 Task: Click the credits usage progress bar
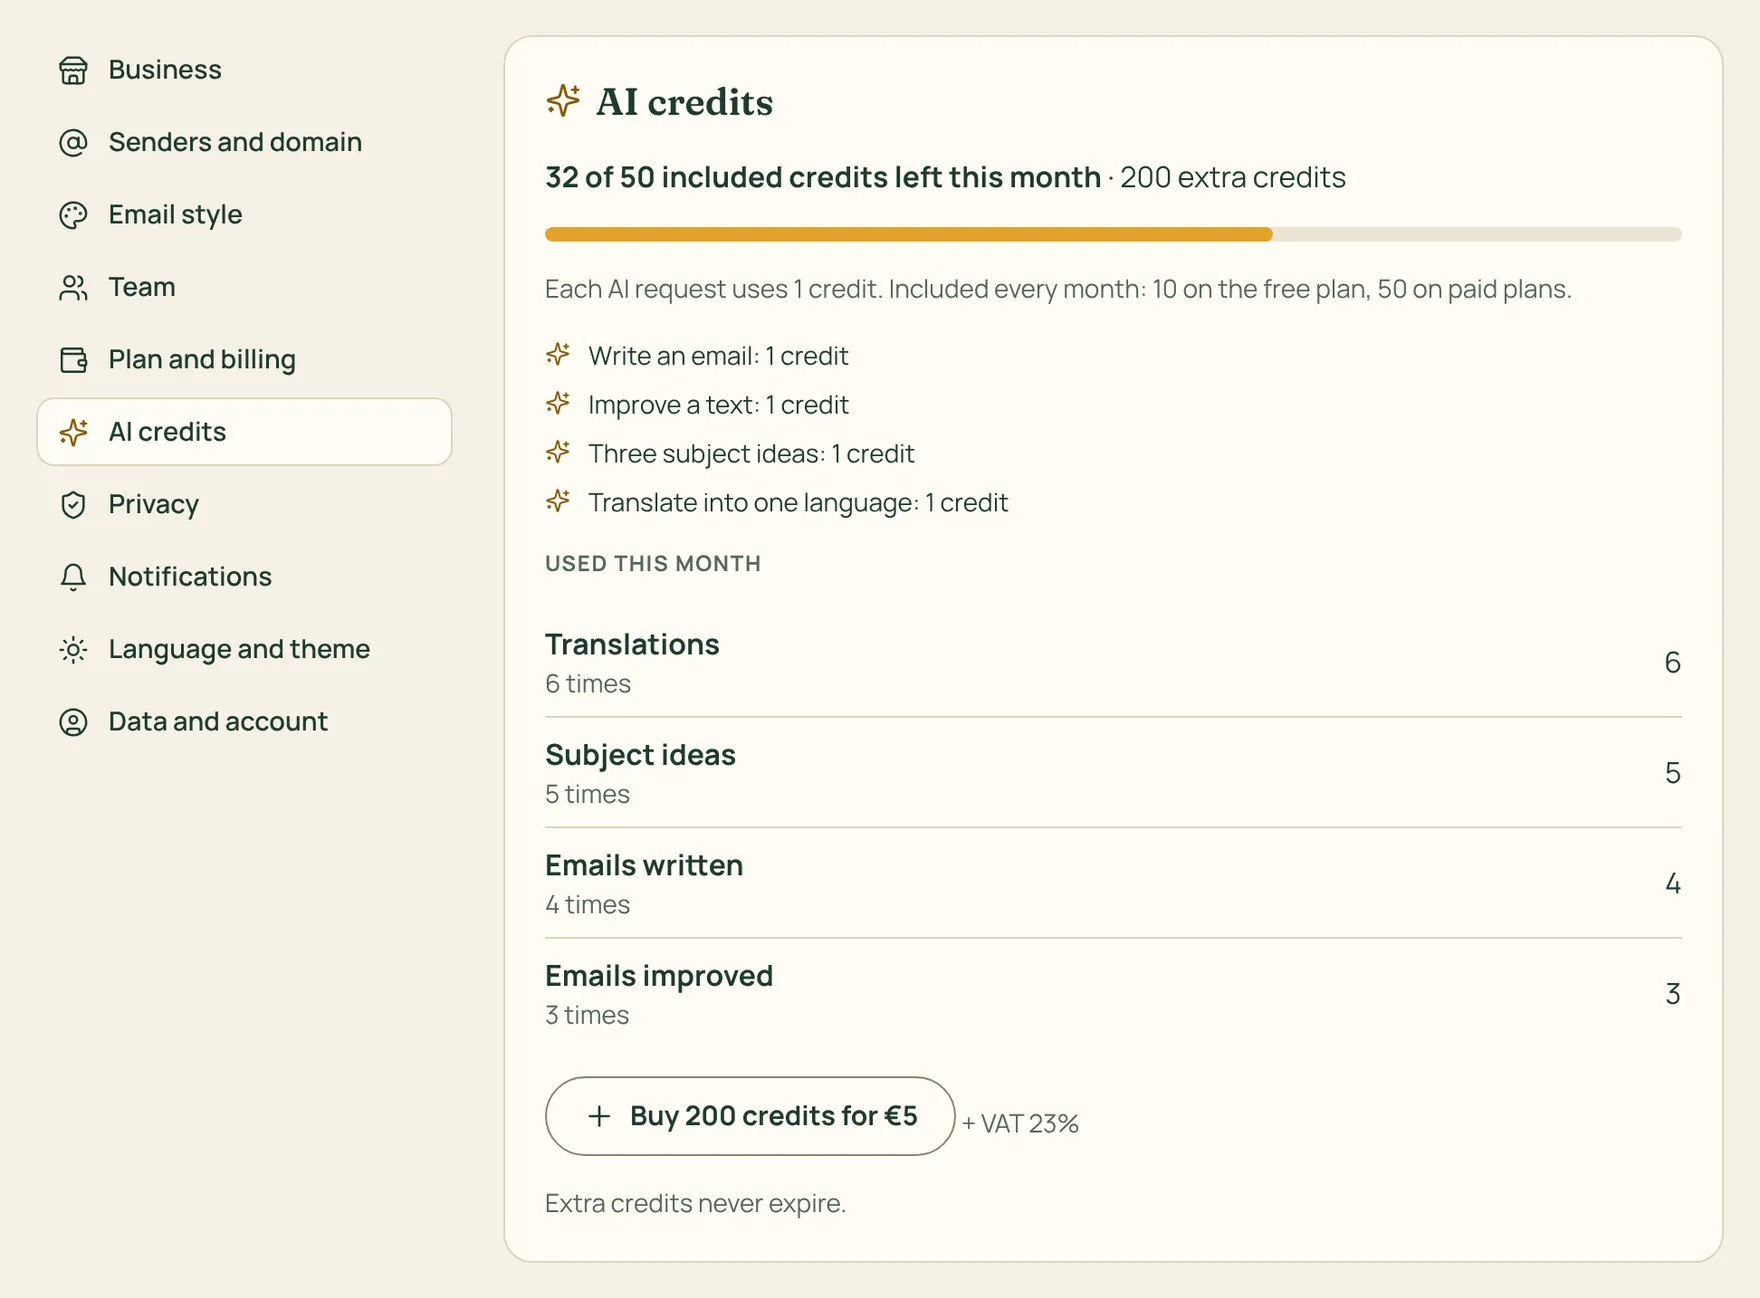1113,234
